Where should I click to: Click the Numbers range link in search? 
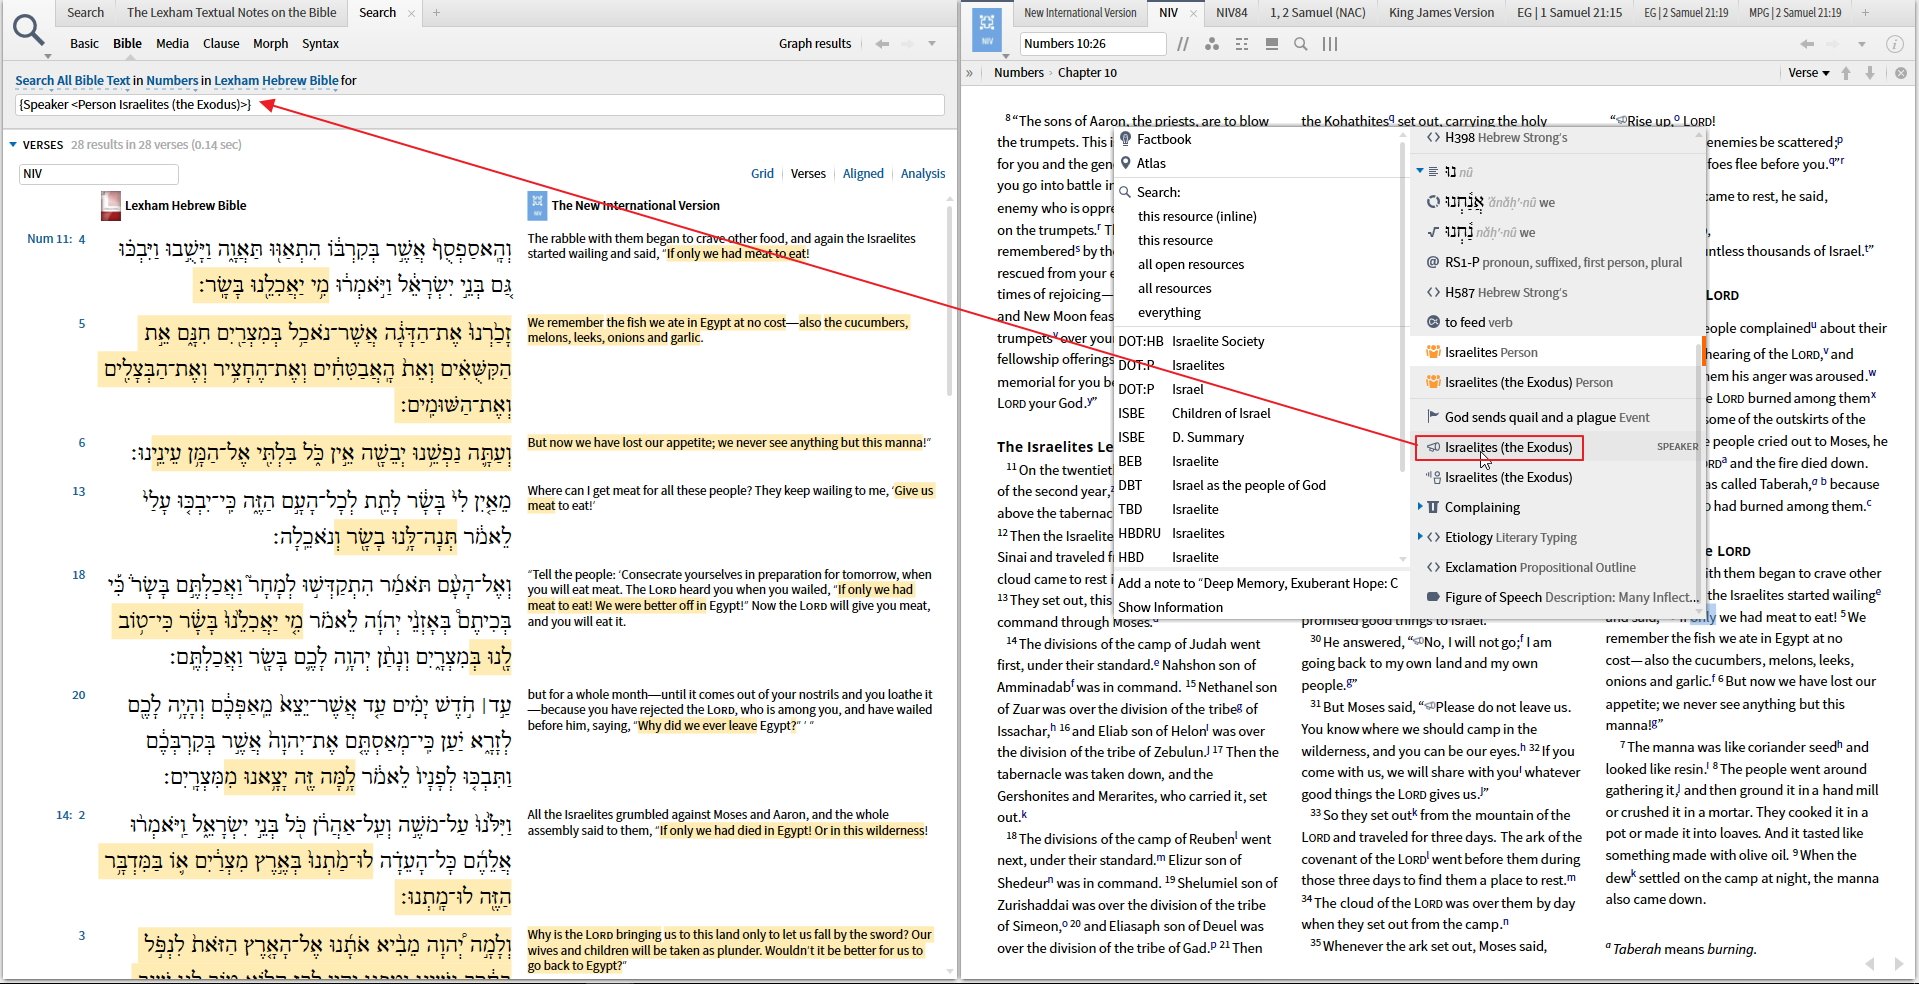172,81
